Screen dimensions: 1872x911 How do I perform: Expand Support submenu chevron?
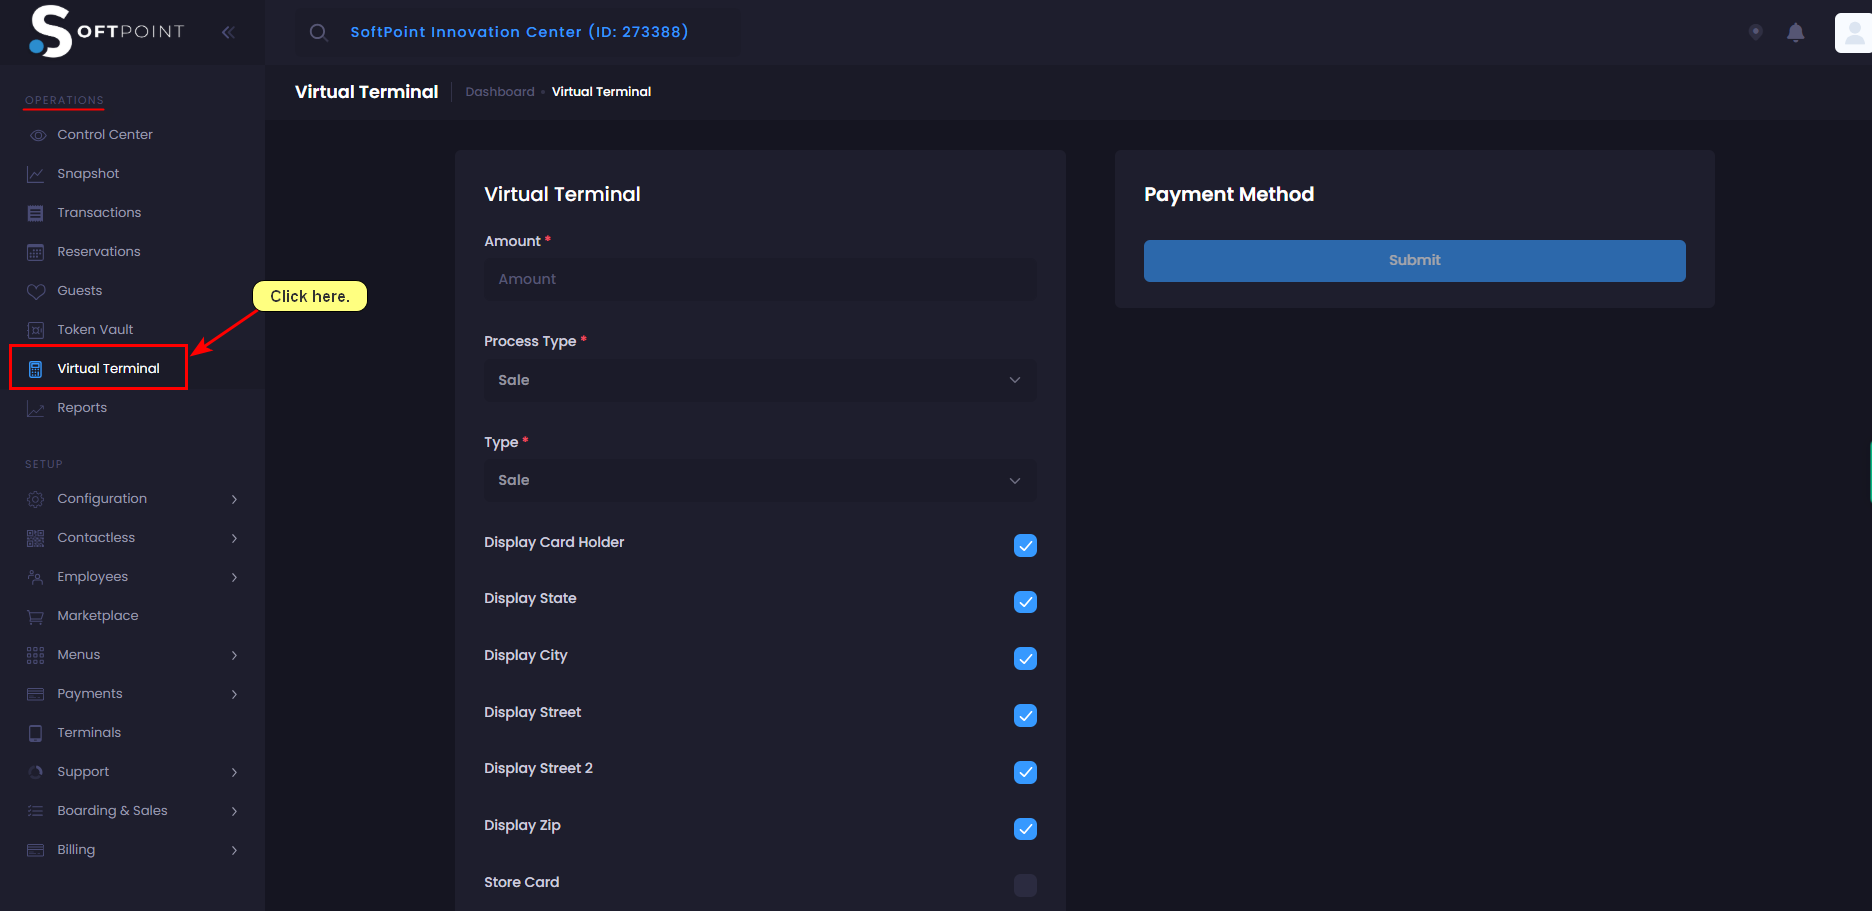tap(234, 772)
